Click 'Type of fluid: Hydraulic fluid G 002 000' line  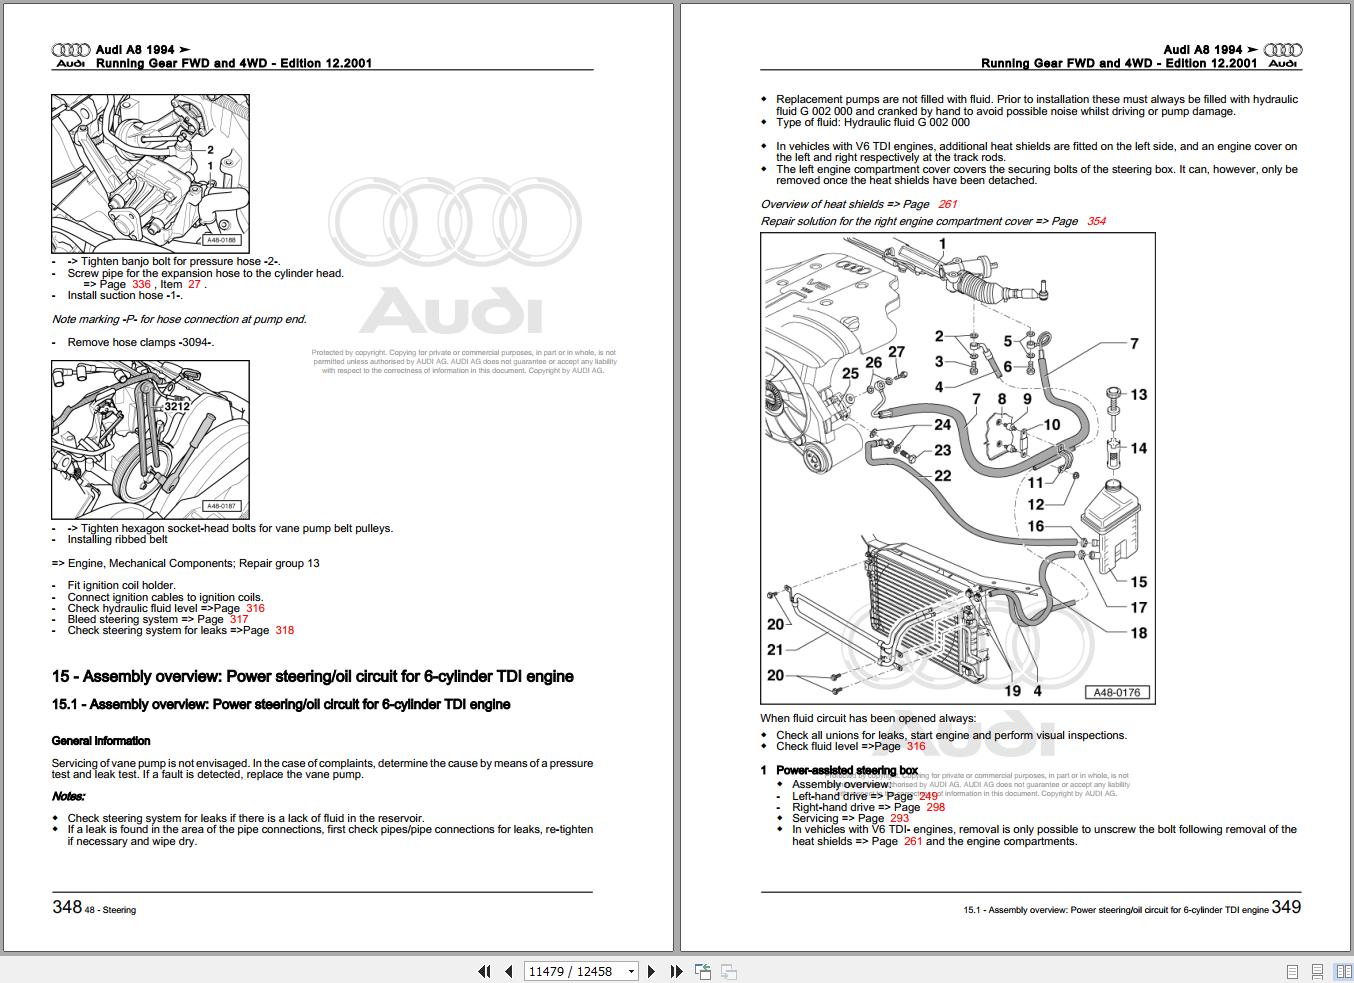pyautogui.click(x=873, y=122)
